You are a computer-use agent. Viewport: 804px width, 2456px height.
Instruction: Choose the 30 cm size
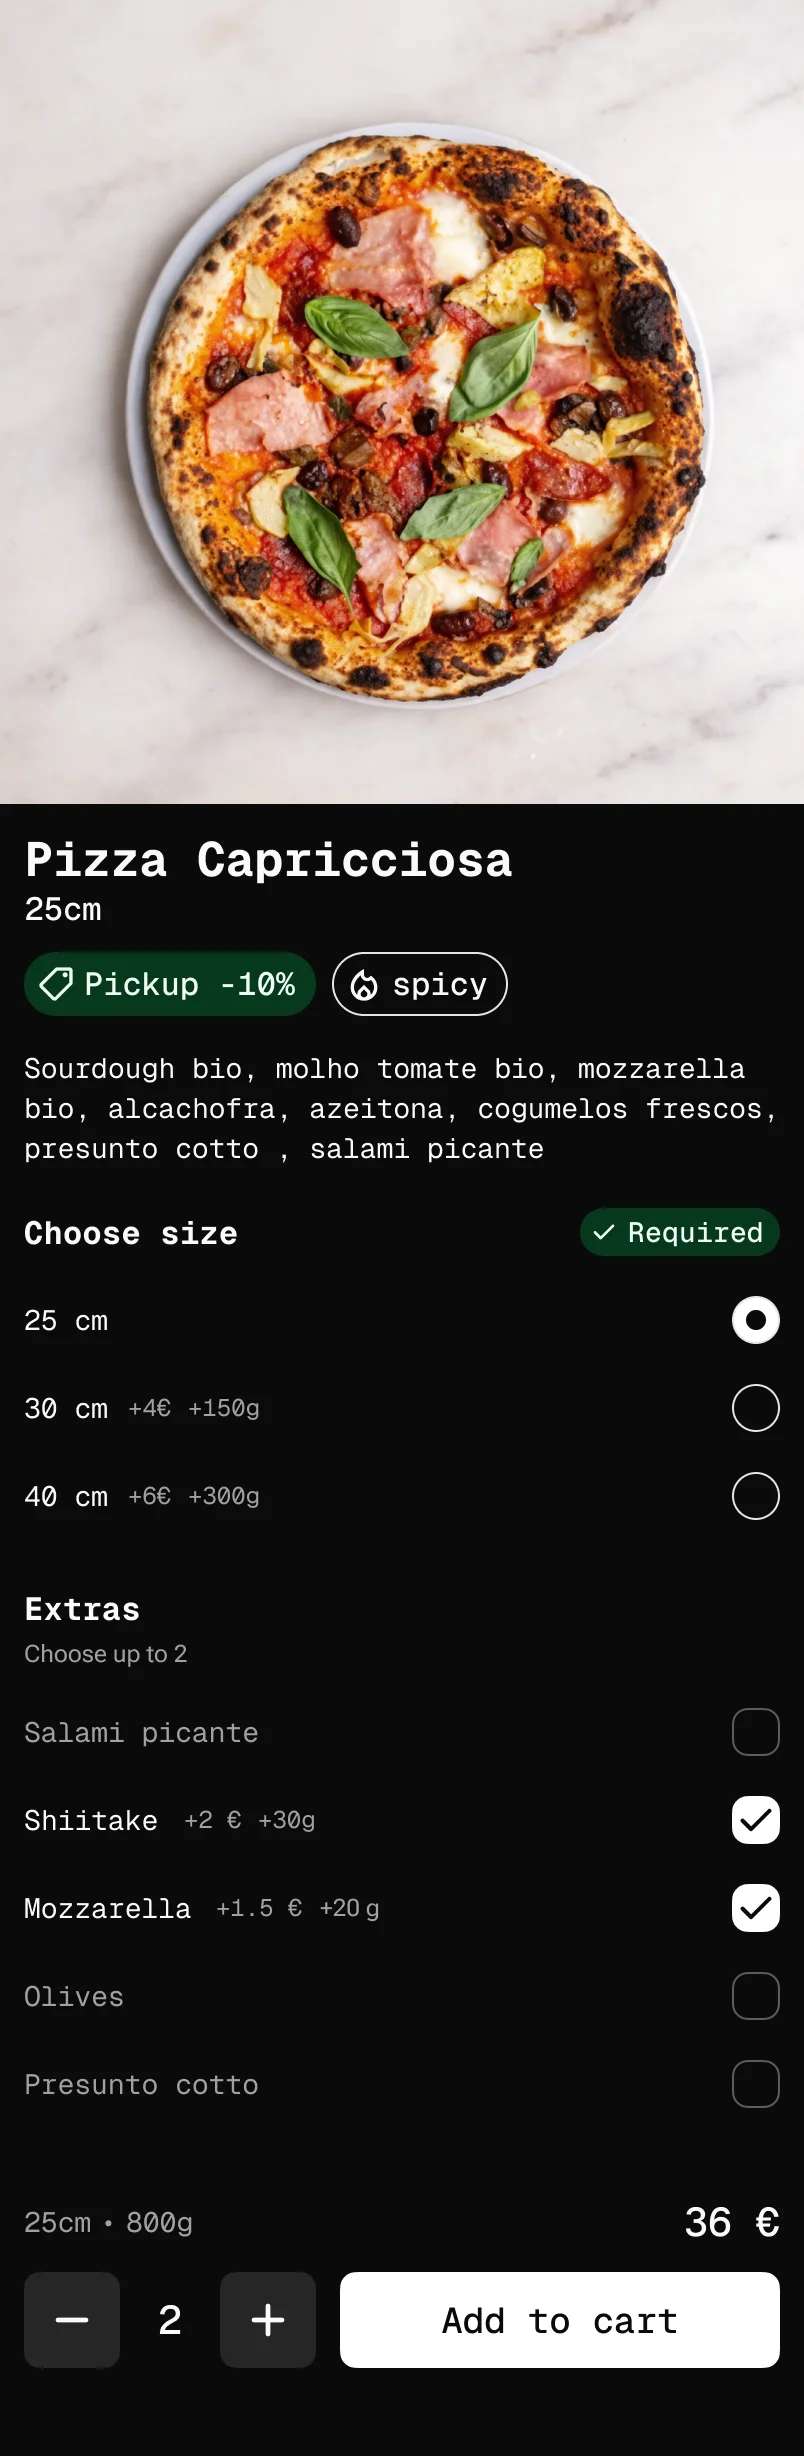[x=755, y=1408]
